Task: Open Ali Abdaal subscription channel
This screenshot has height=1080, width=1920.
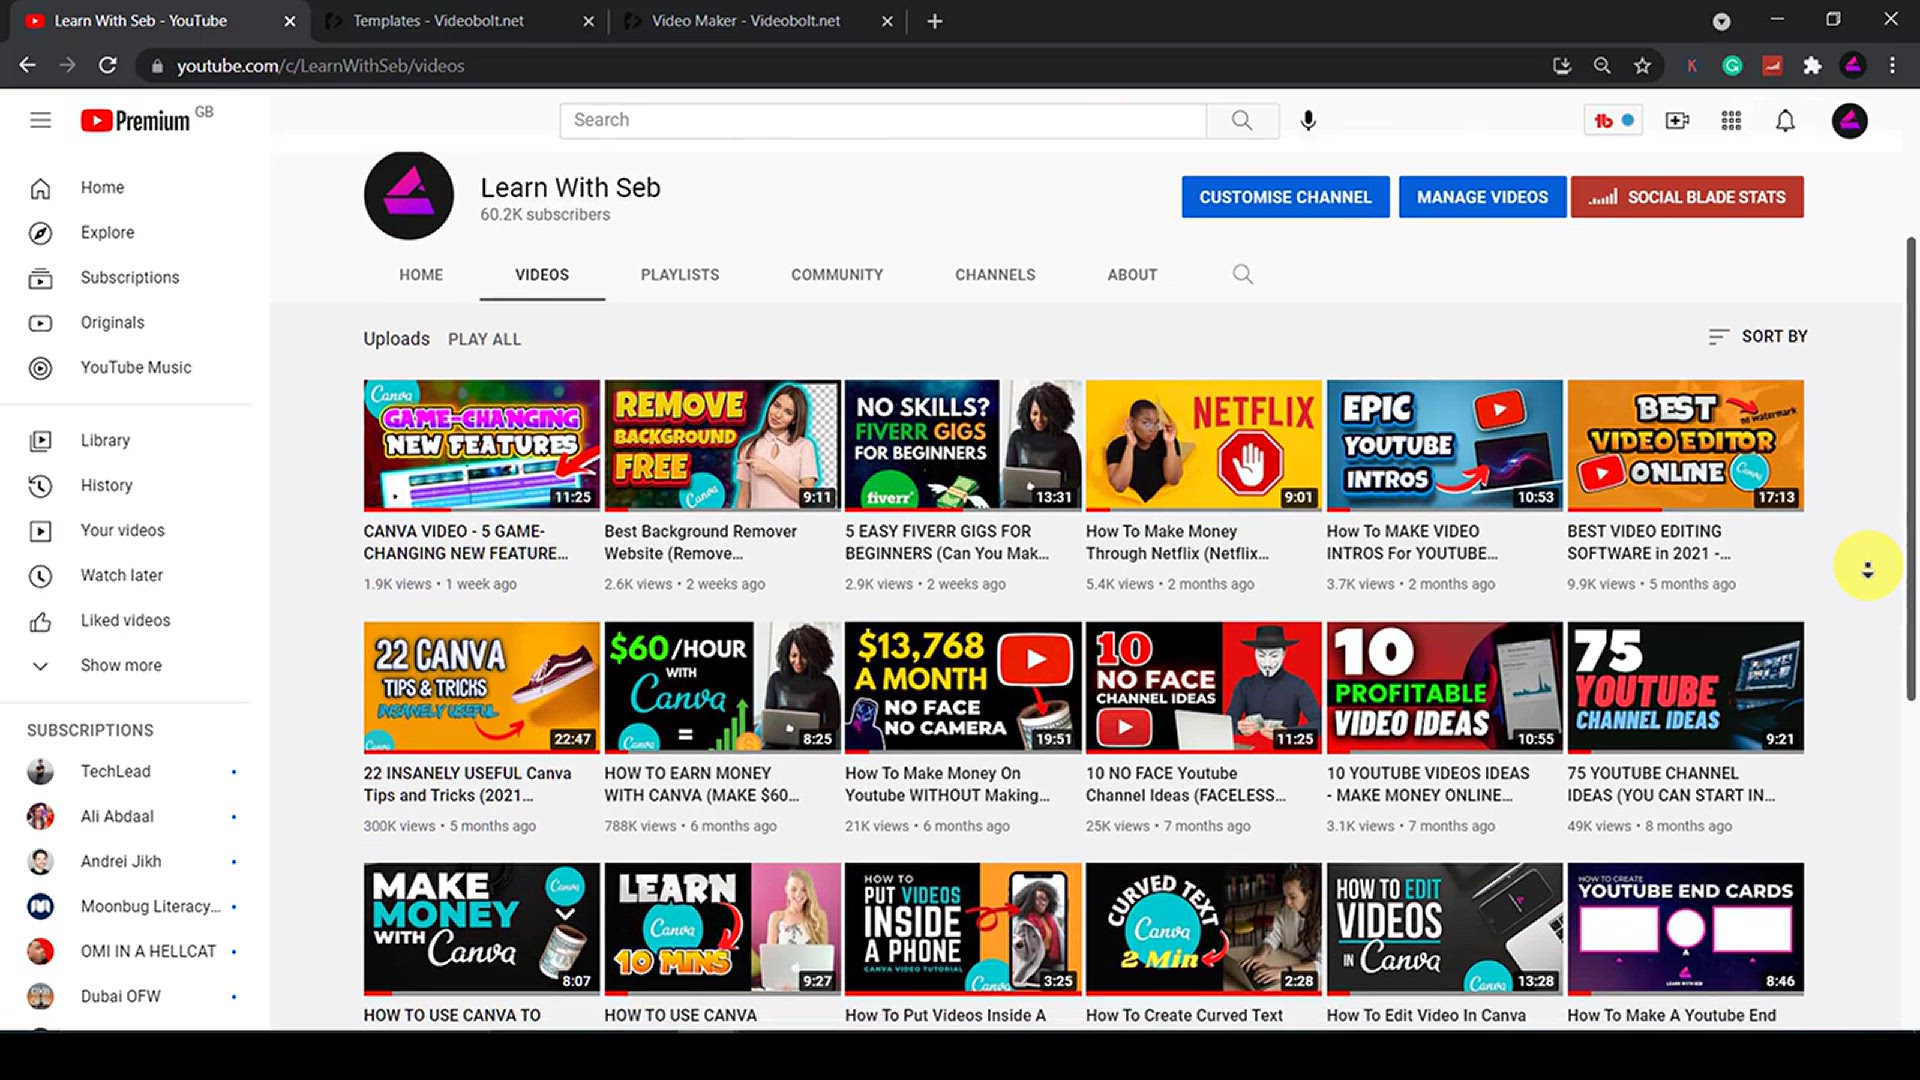Action: [126, 816]
